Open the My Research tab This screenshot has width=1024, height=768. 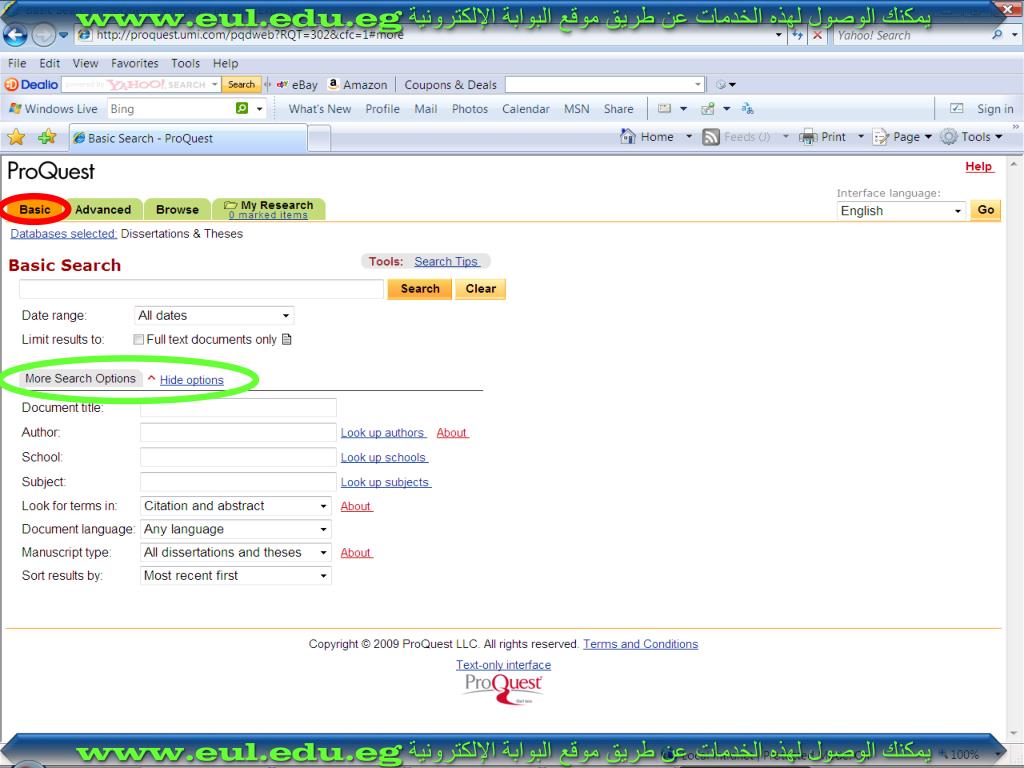pos(269,209)
